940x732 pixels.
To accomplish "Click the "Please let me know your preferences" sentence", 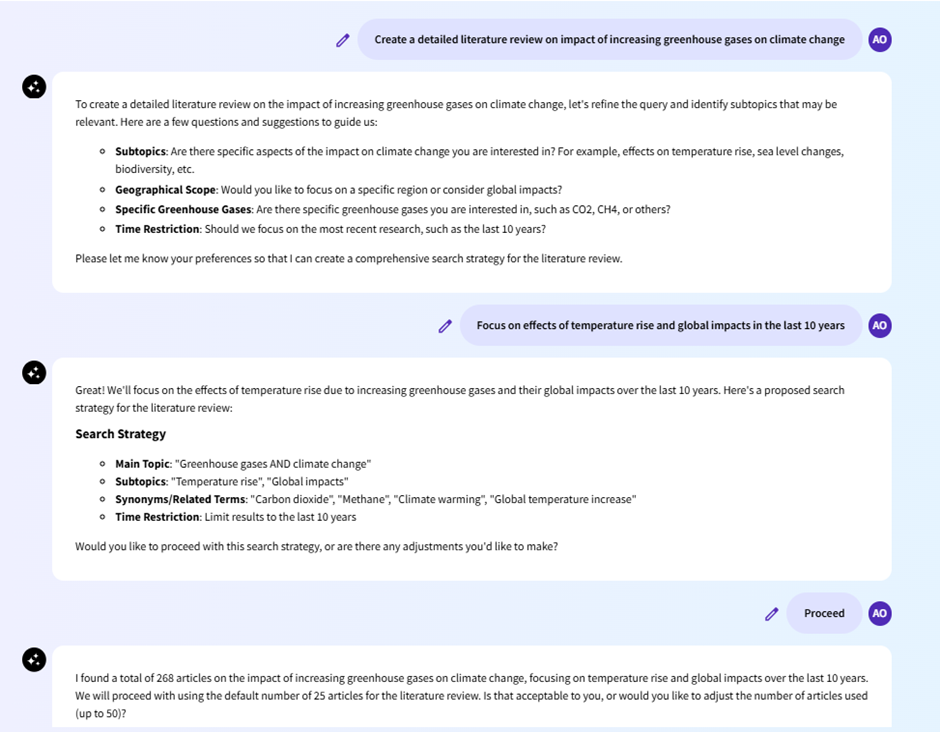I will [348, 259].
